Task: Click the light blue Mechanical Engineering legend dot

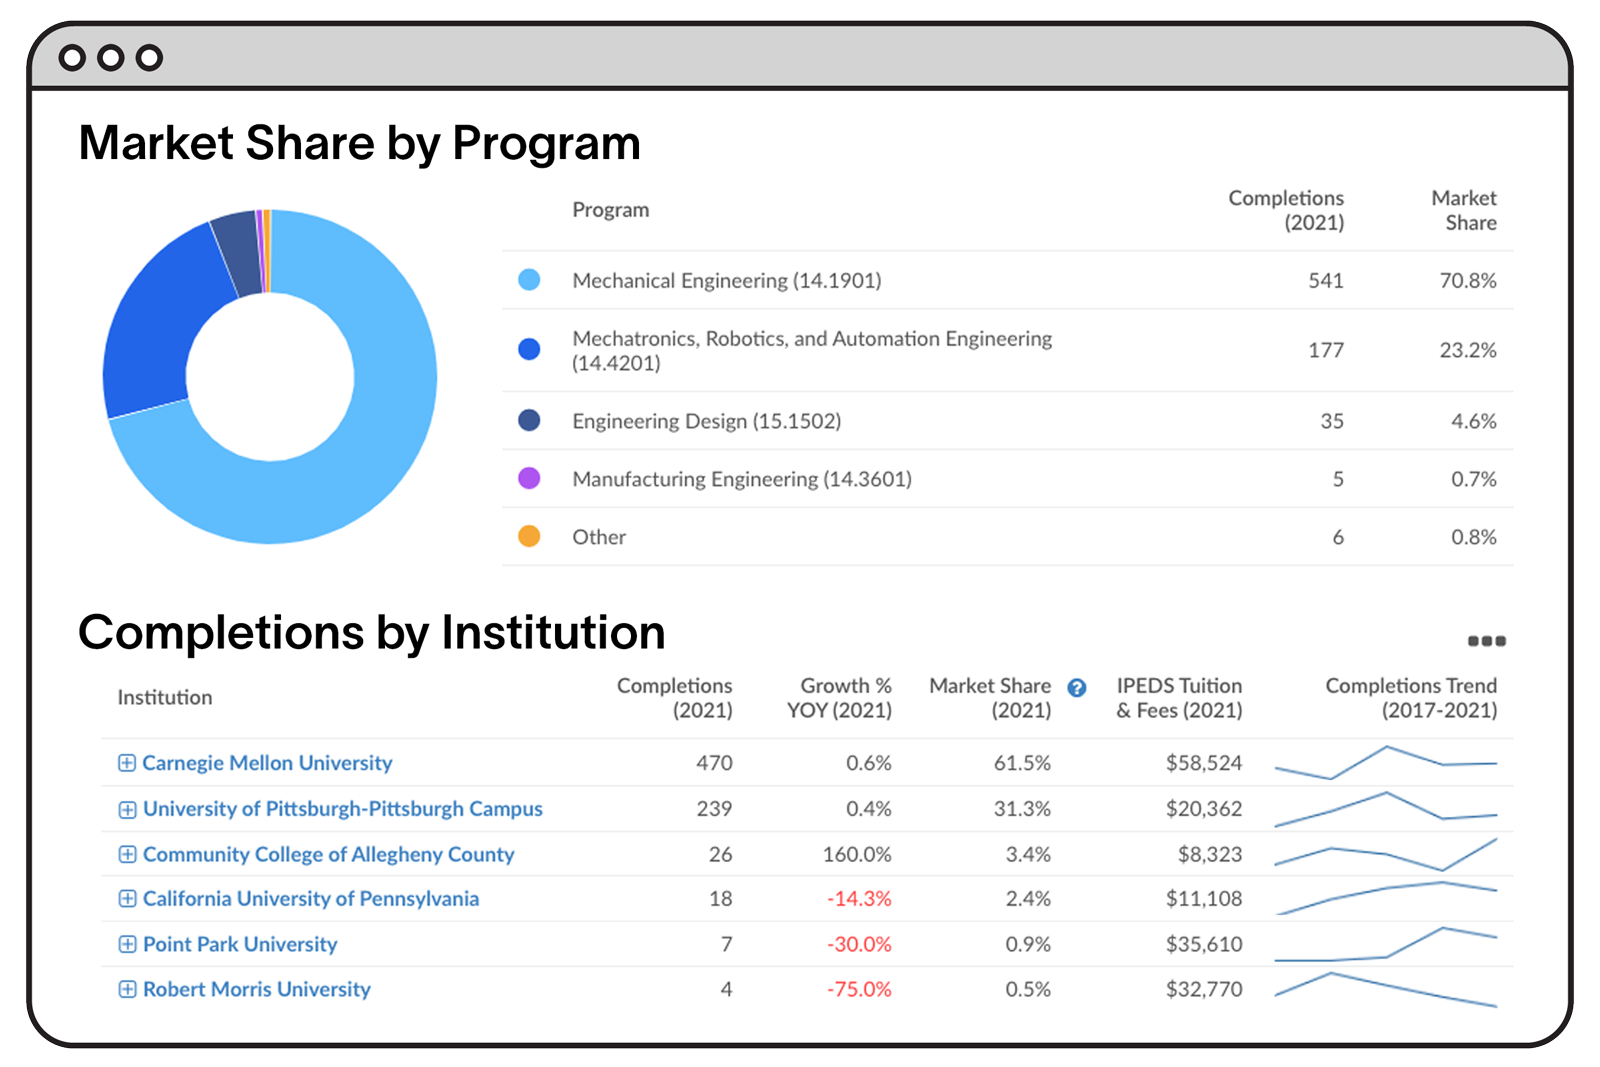Action: pos(529,280)
